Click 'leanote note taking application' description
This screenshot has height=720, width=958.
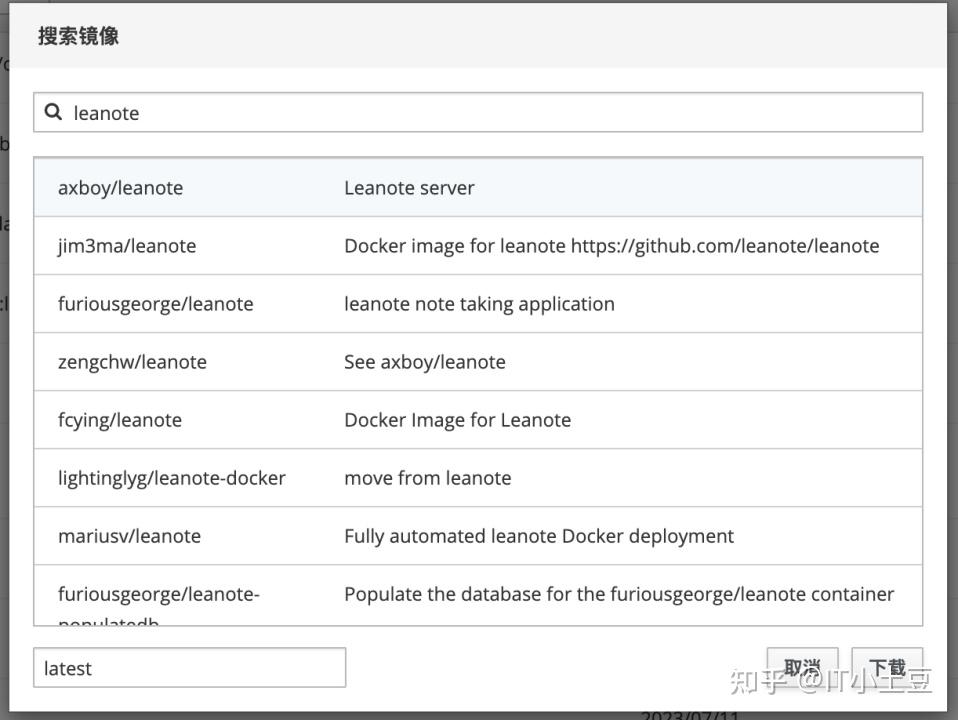point(479,304)
